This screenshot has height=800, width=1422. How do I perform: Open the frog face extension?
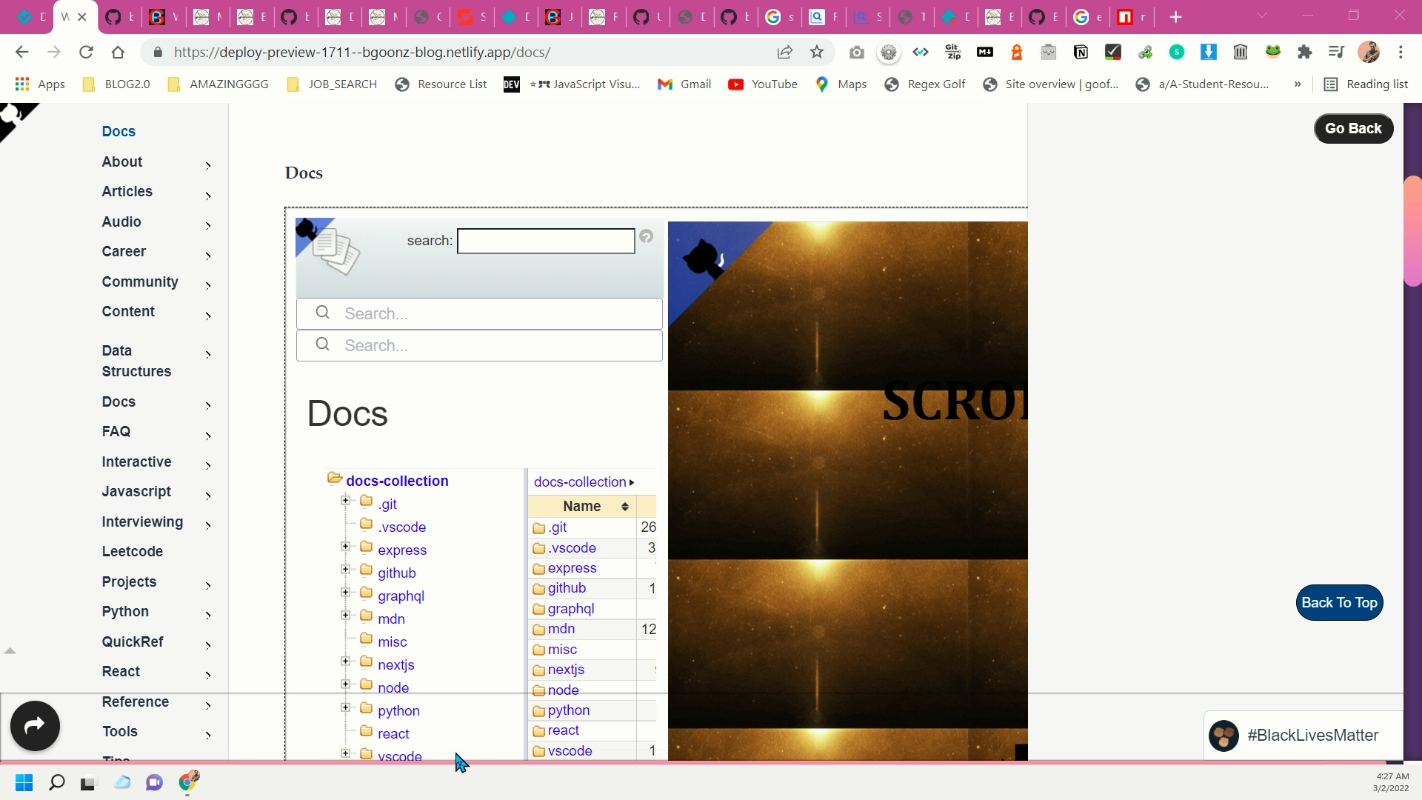[x=1273, y=52]
